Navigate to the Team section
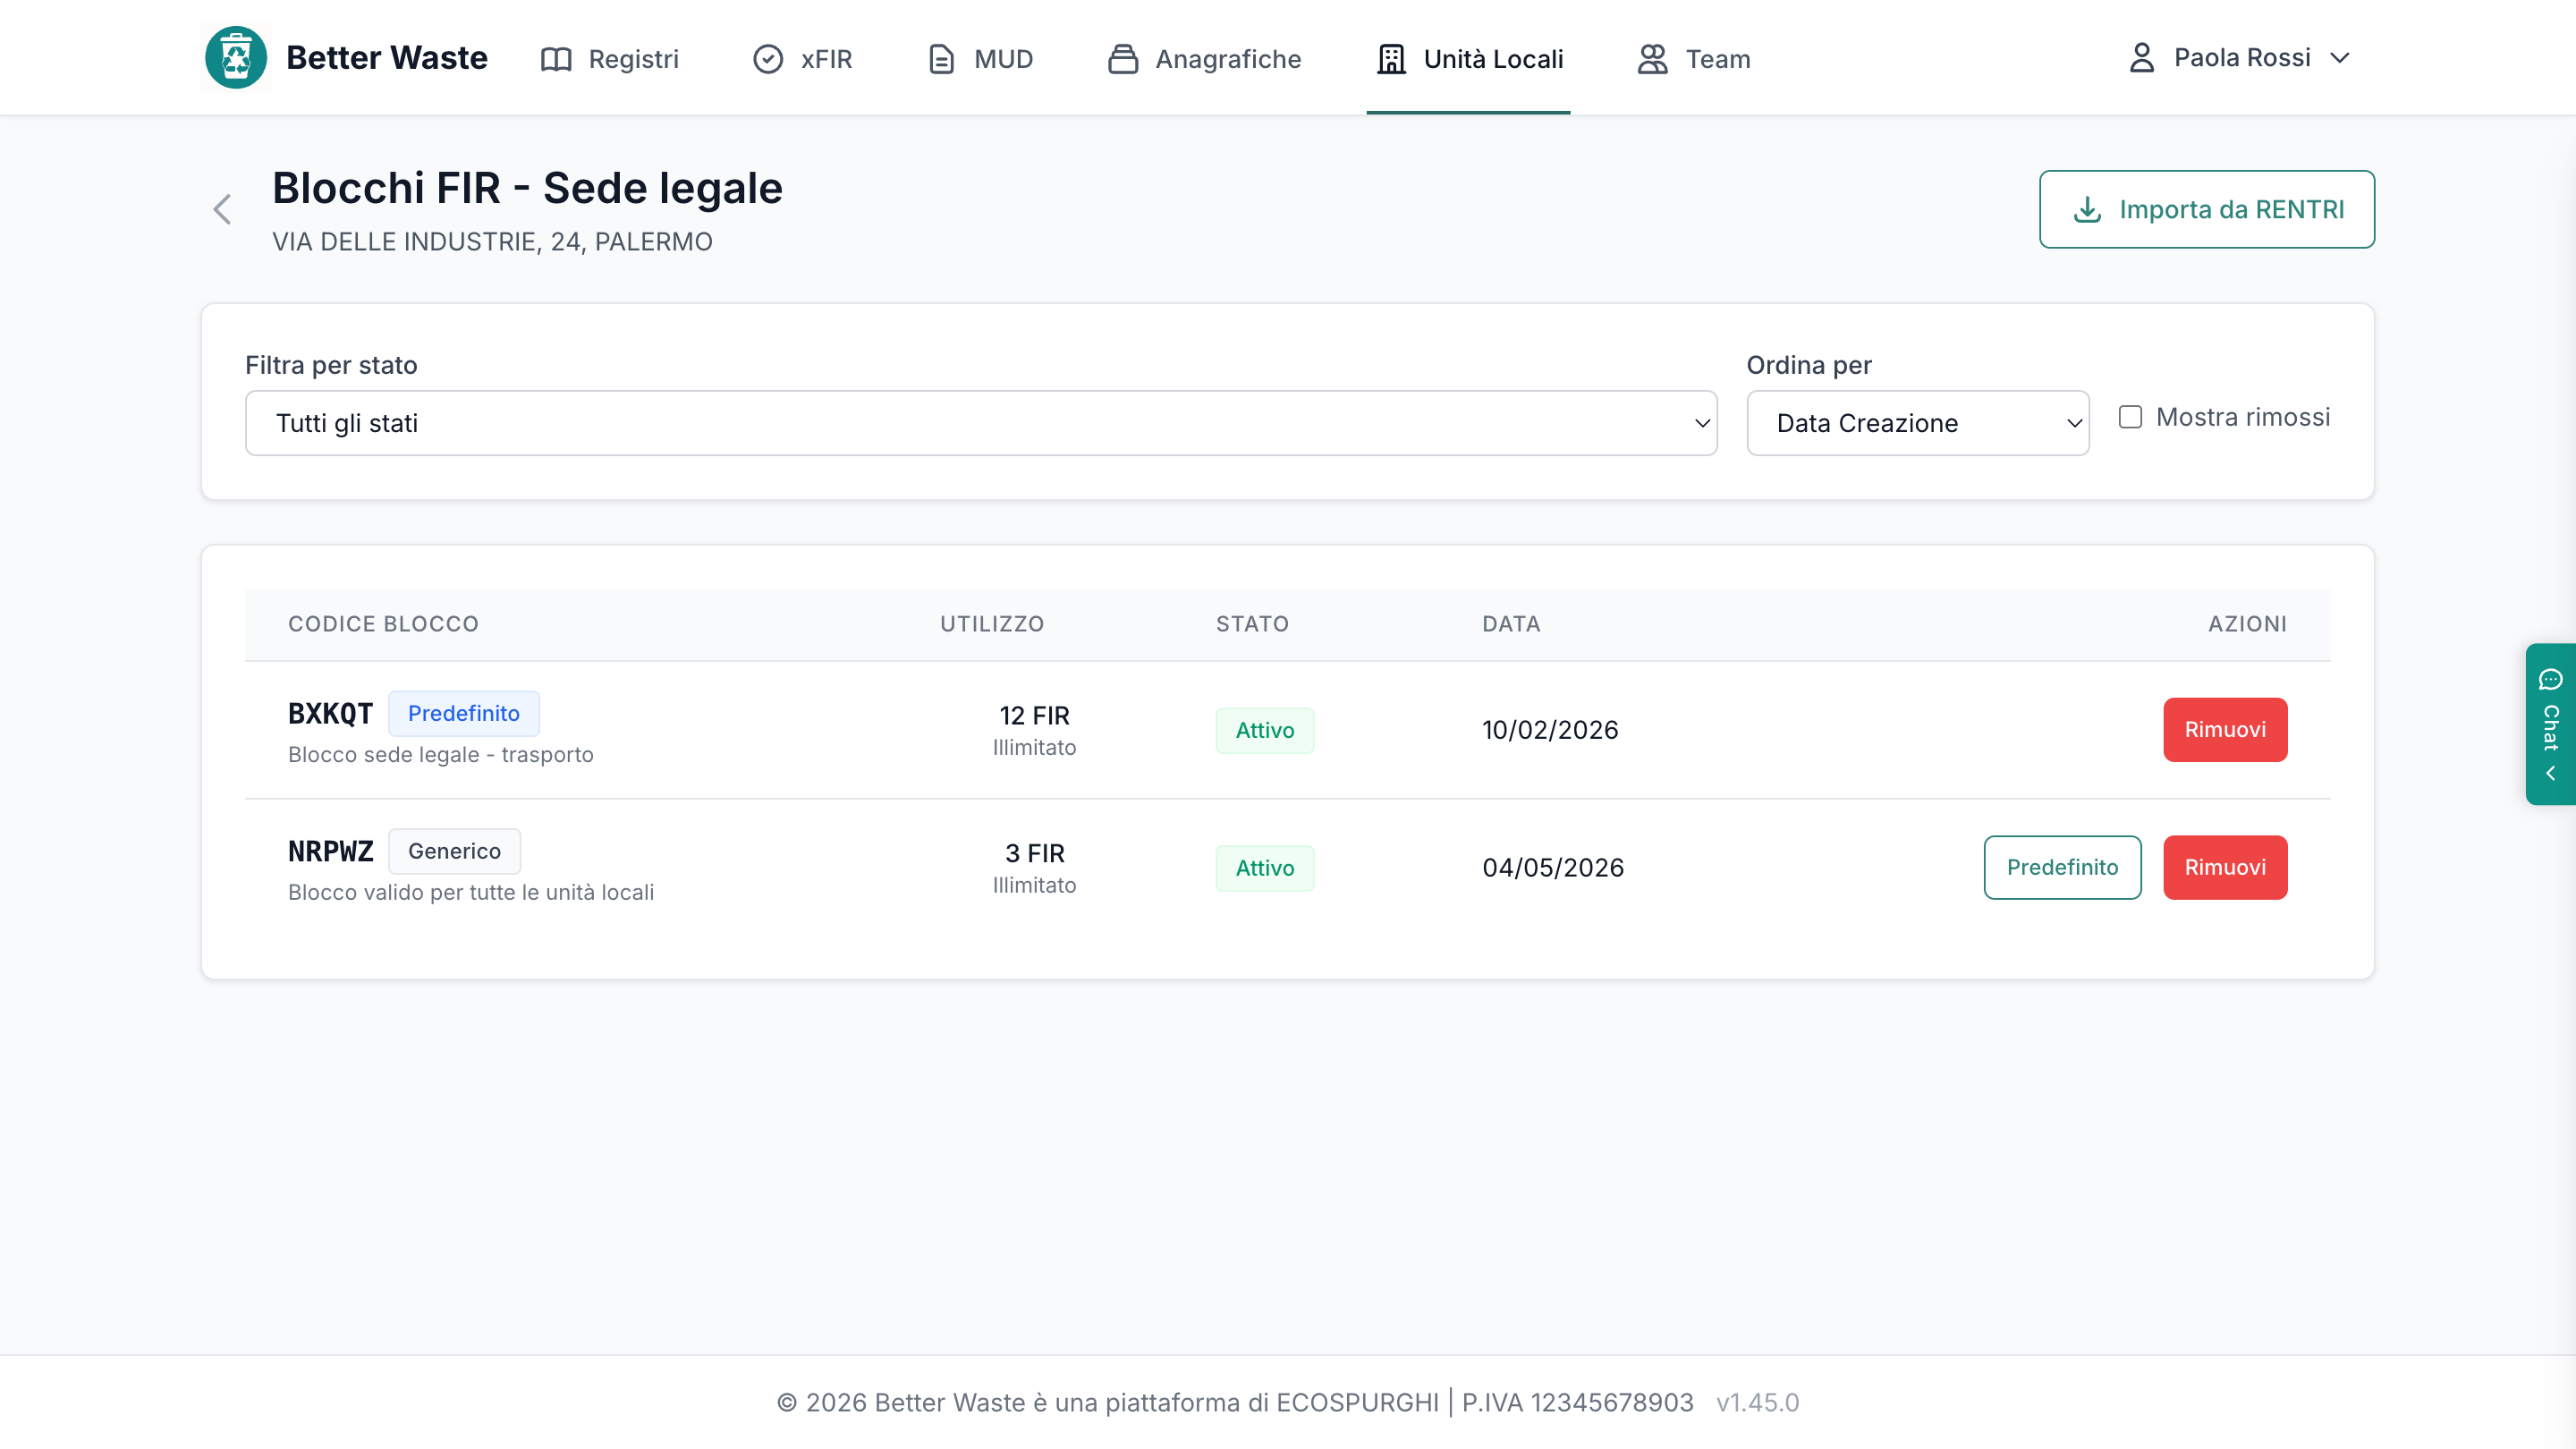This screenshot has width=2576, height=1449. (x=1694, y=59)
